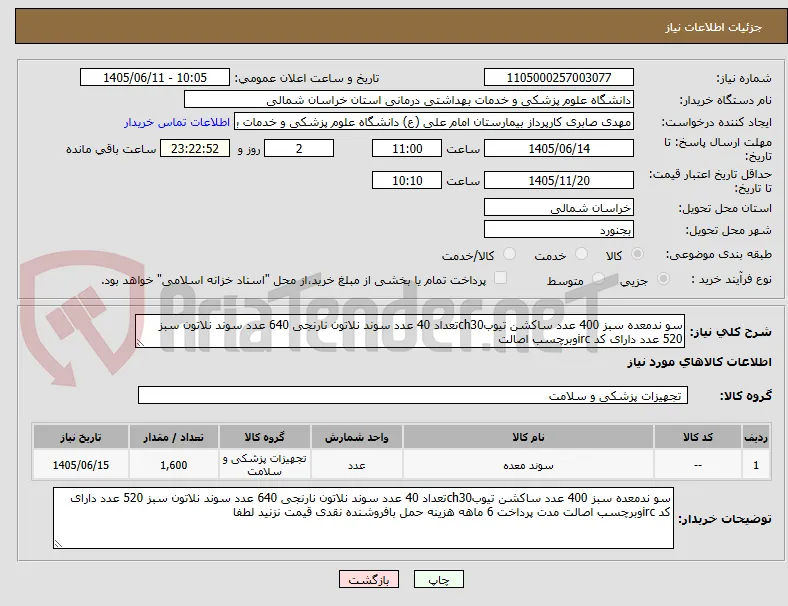This screenshot has width=788, height=606.
Task: Click the validity time field 10:10
Action: (x=407, y=180)
